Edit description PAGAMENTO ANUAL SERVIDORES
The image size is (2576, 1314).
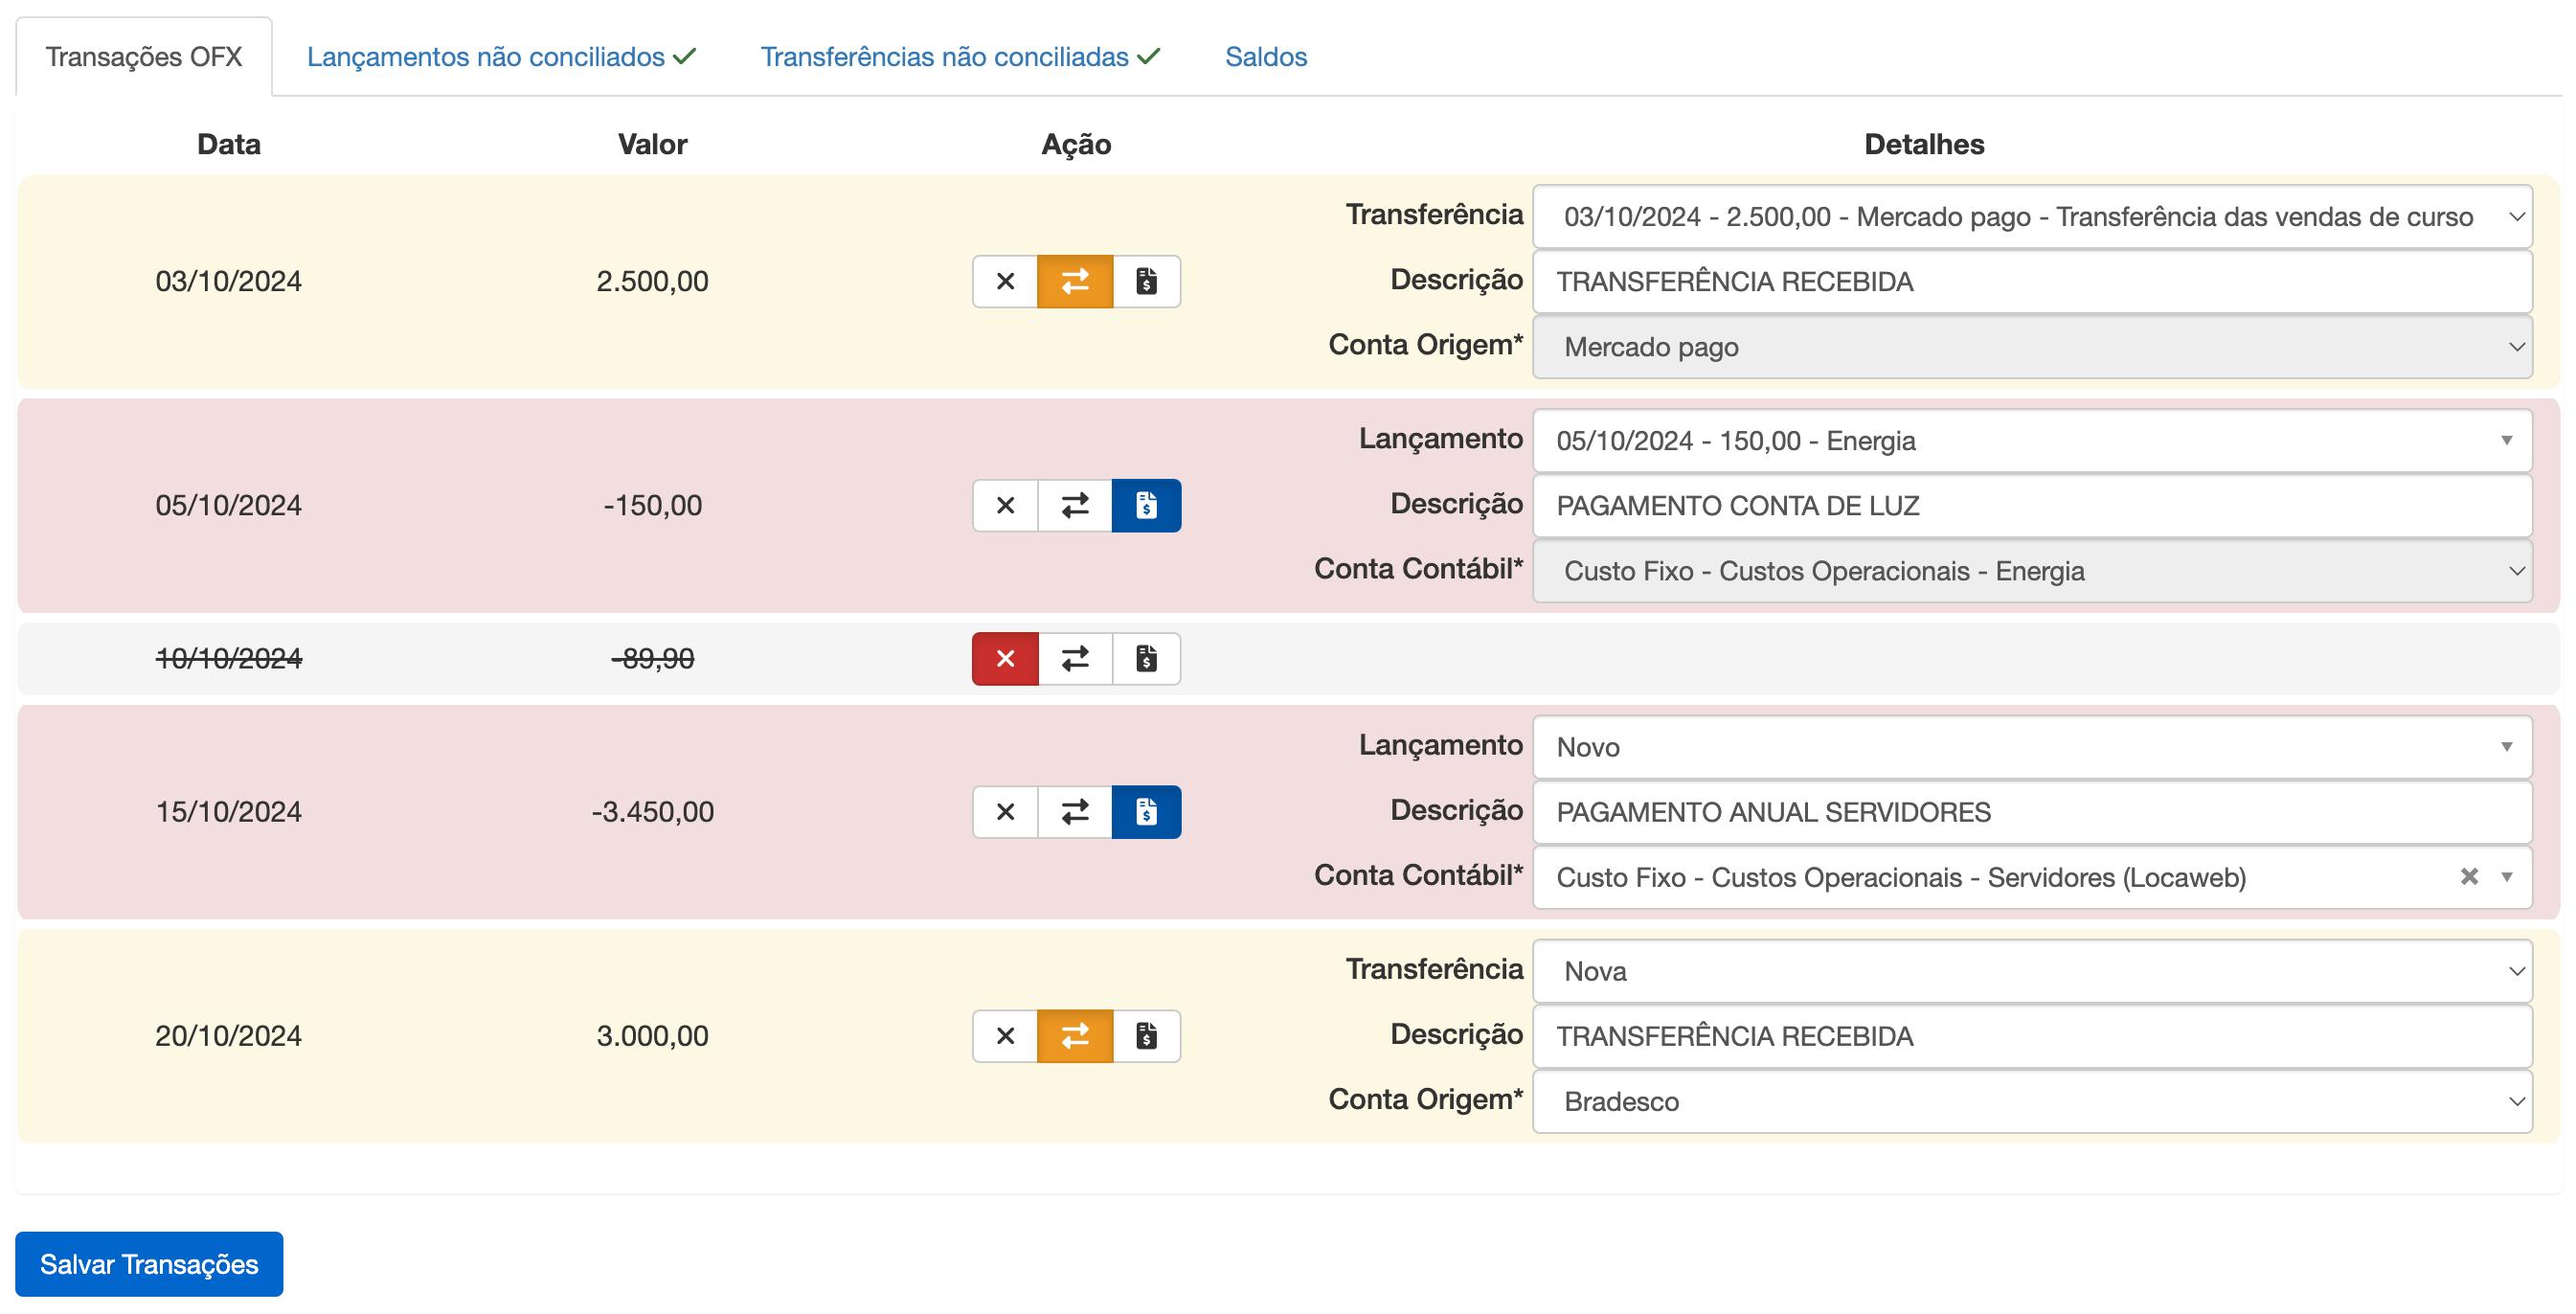(2031, 811)
